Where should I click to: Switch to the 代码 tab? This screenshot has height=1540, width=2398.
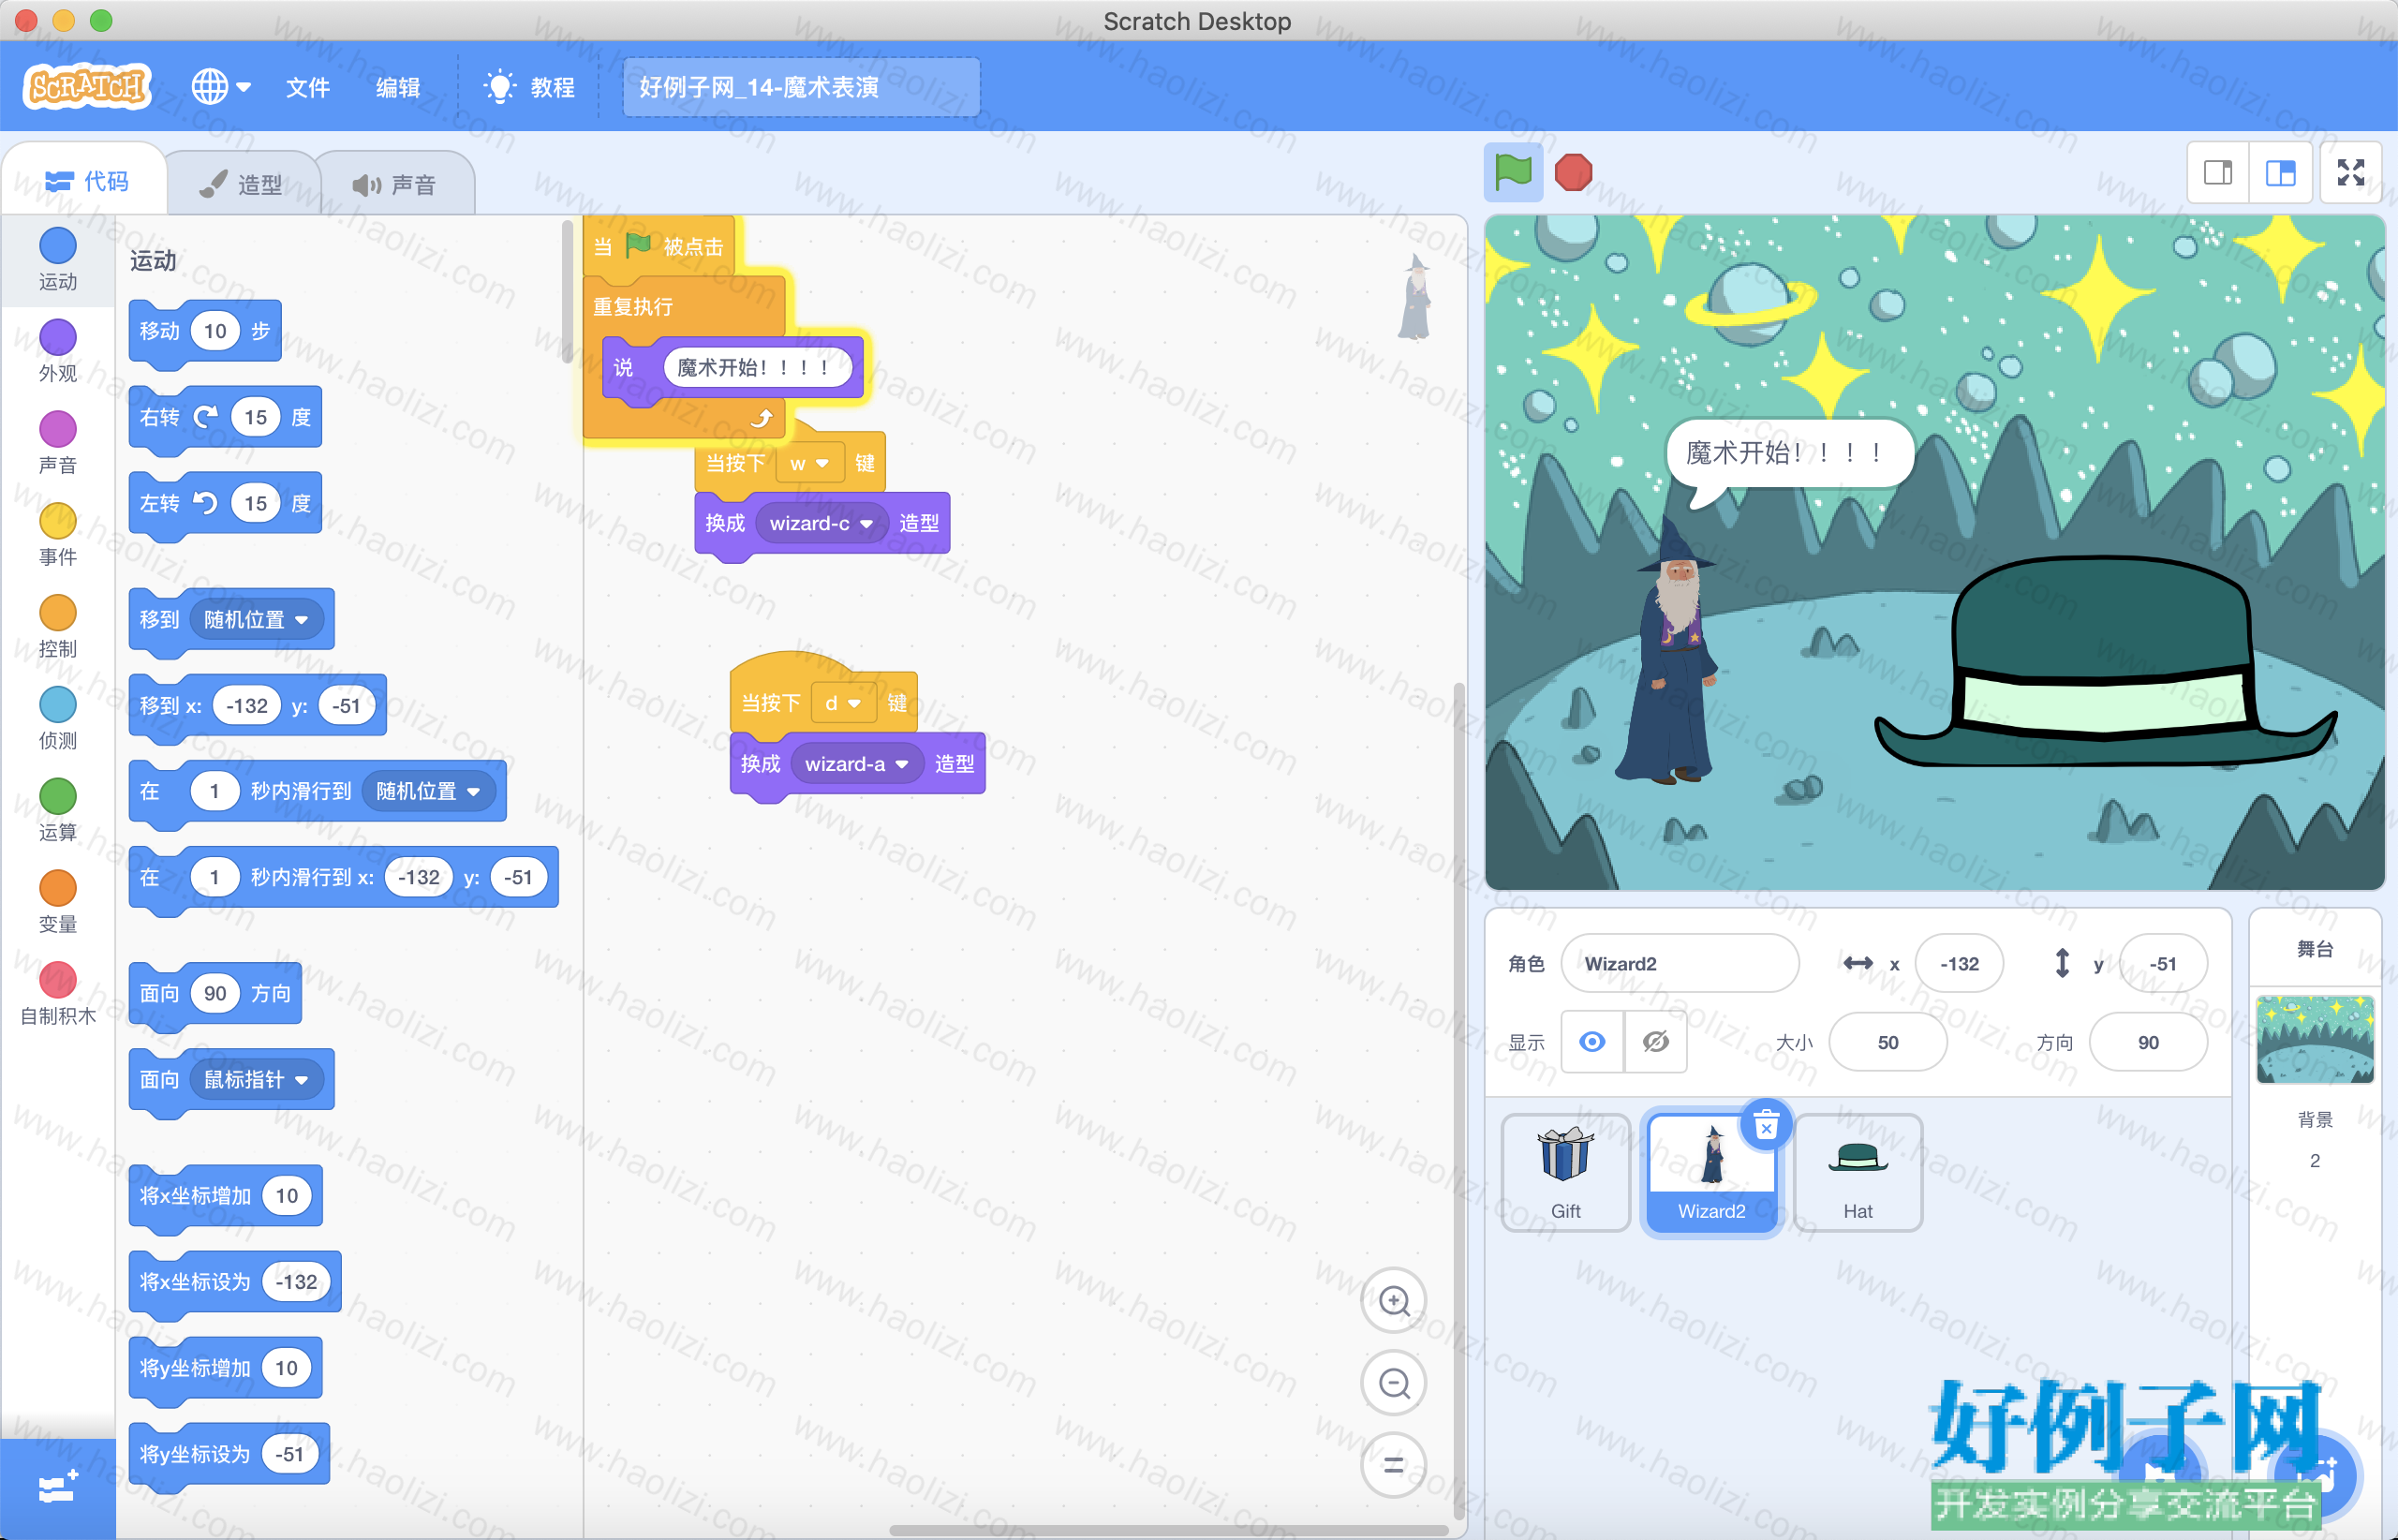tap(86, 181)
